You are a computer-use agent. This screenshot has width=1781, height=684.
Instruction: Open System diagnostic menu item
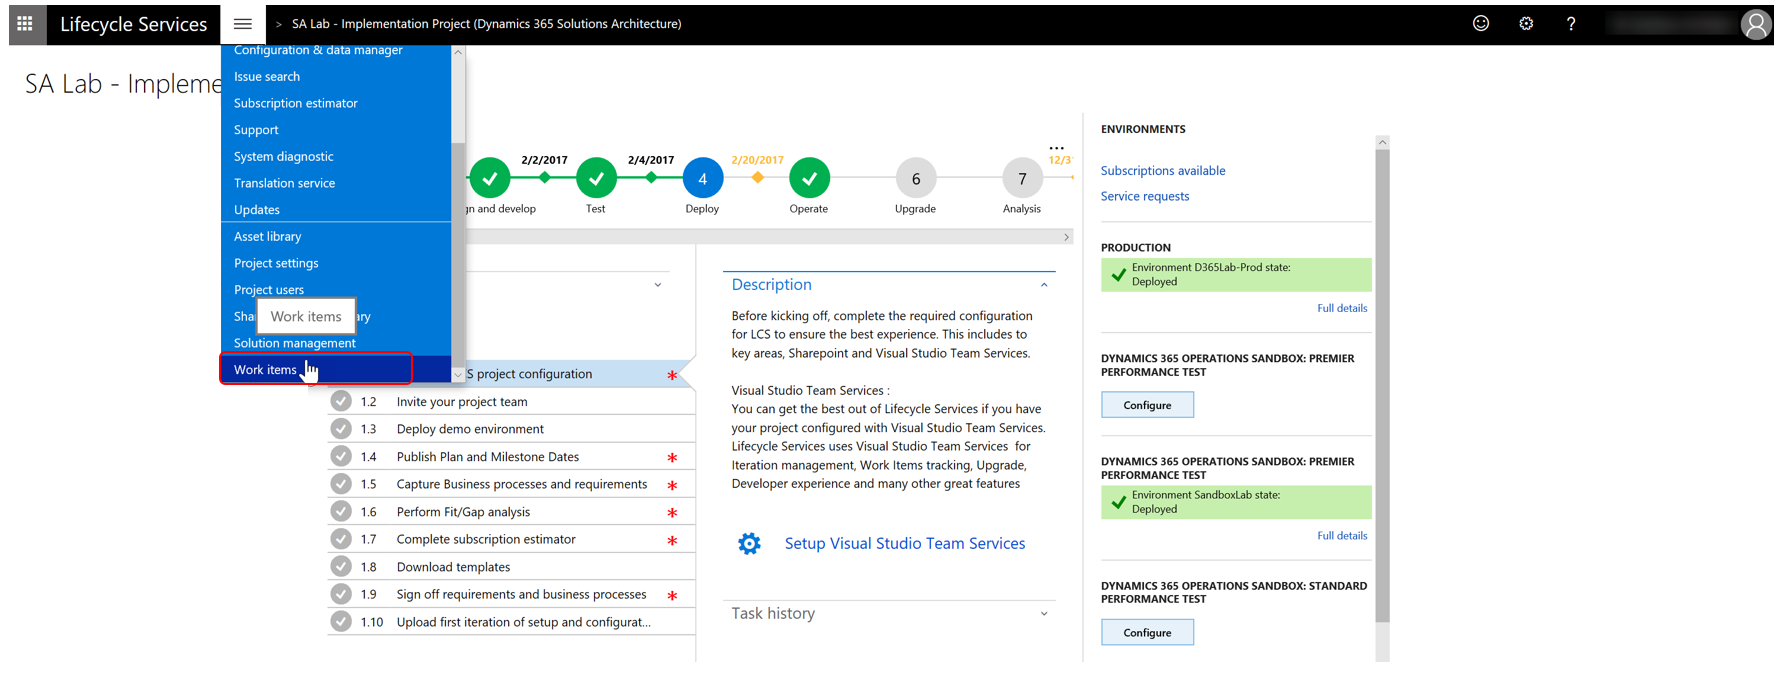click(x=284, y=156)
